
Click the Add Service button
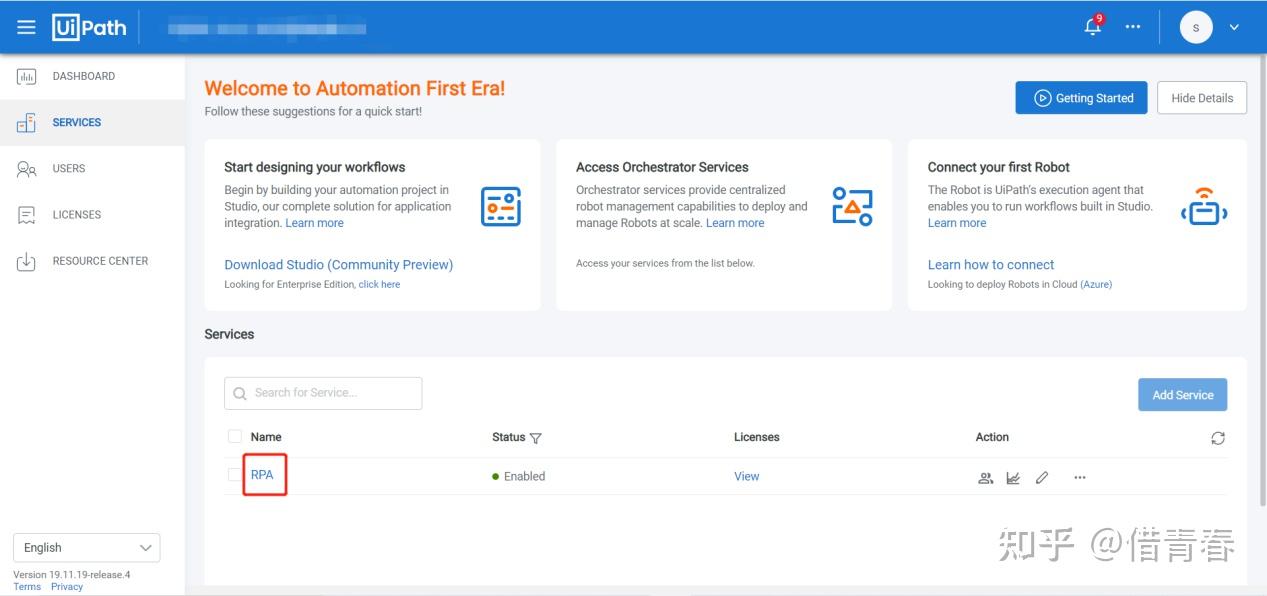pyautogui.click(x=1182, y=394)
